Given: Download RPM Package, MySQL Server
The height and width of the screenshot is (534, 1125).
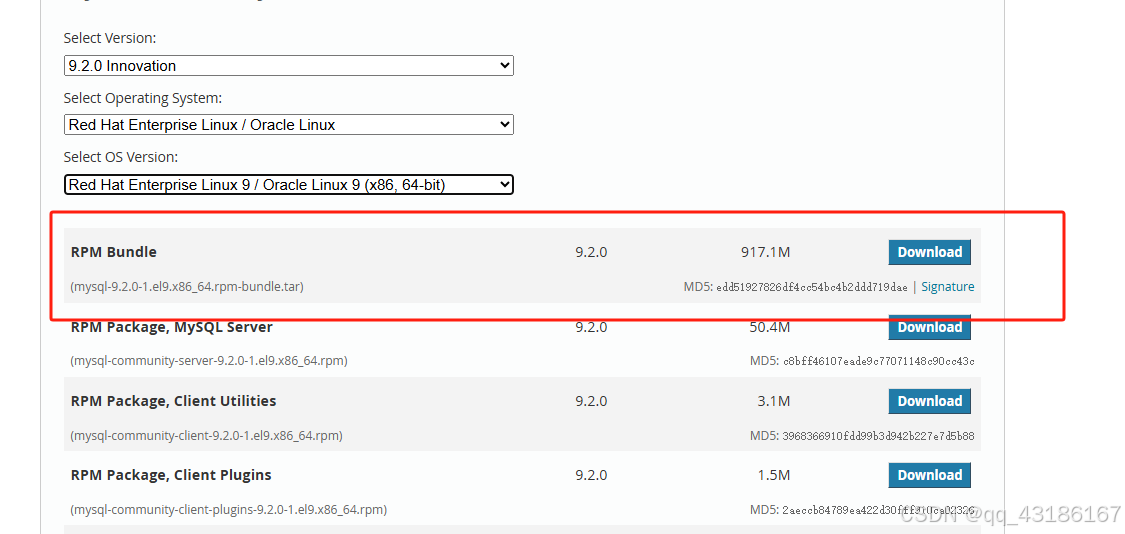Looking at the screenshot, I should pyautogui.click(x=929, y=327).
